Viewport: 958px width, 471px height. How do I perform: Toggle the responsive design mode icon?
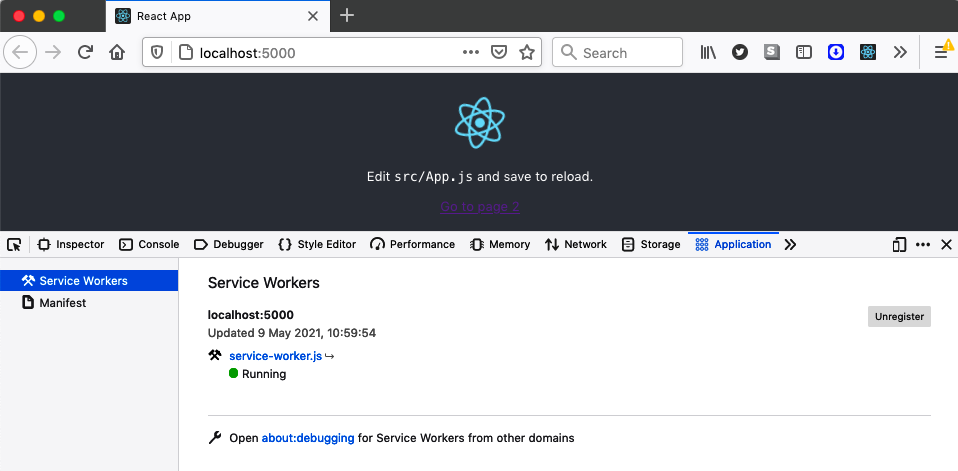[899, 245]
